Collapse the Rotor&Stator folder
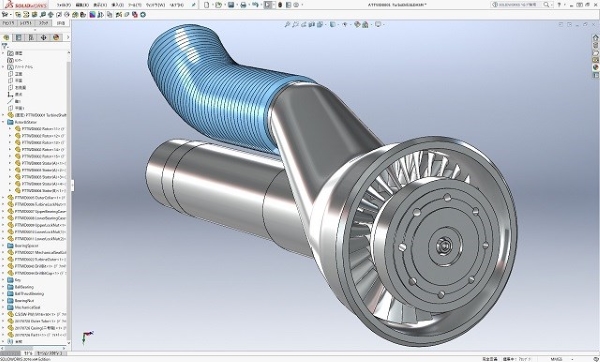 click(x=3, y=122)
